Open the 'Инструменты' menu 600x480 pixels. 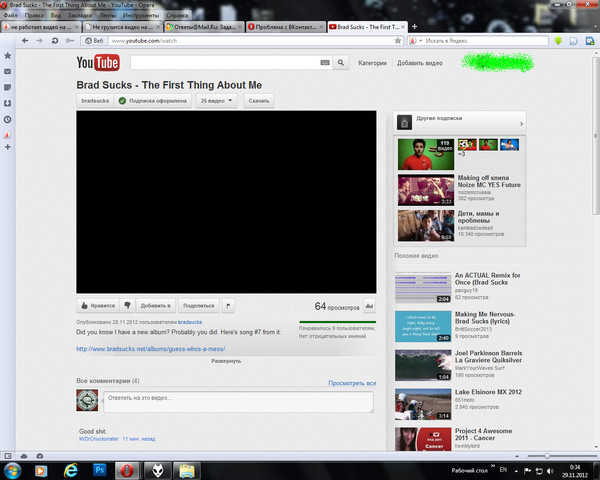[x=141, y=15]
